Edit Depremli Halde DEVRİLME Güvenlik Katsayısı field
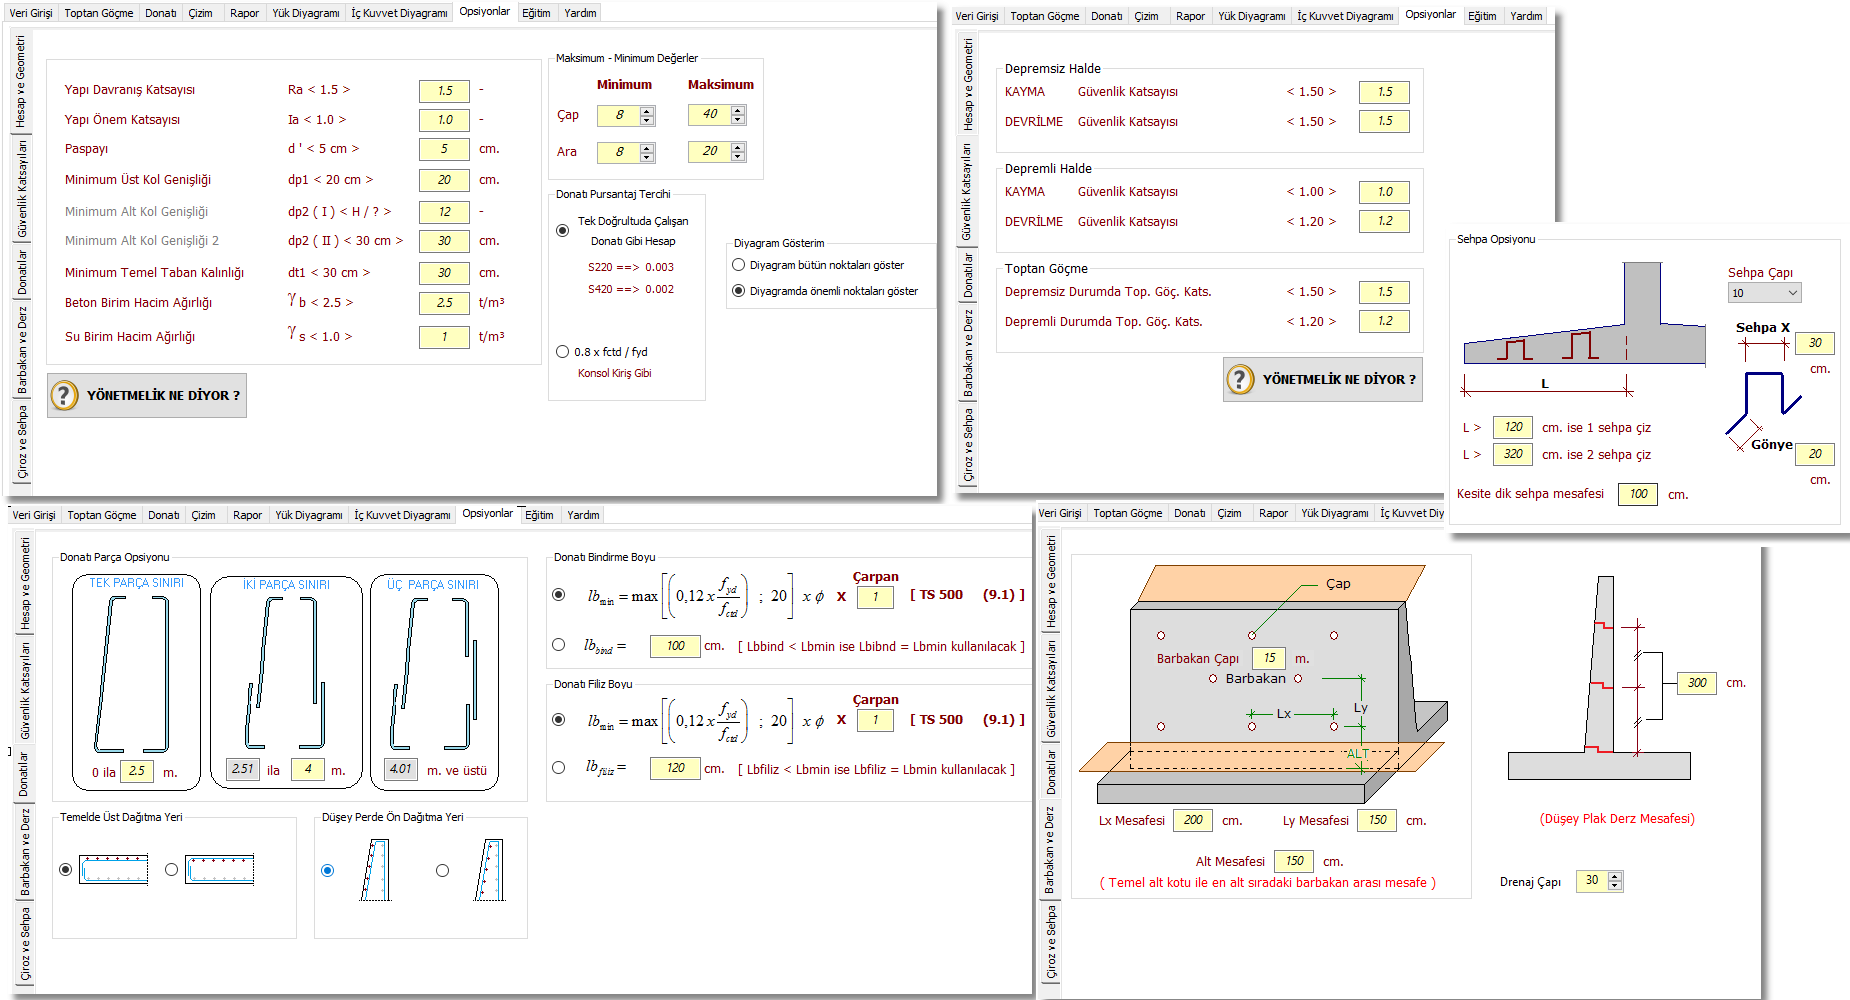 point(1384,221)
